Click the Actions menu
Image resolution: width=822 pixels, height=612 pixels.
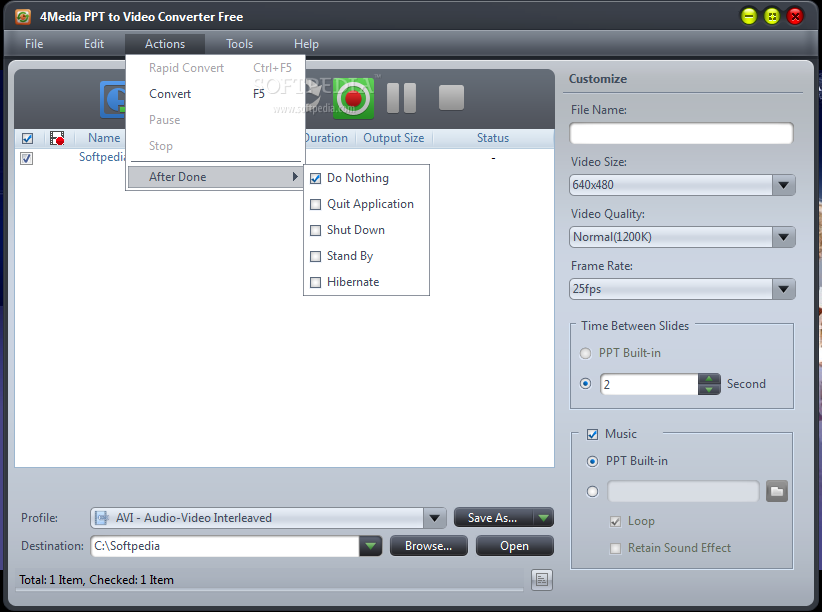165,44
